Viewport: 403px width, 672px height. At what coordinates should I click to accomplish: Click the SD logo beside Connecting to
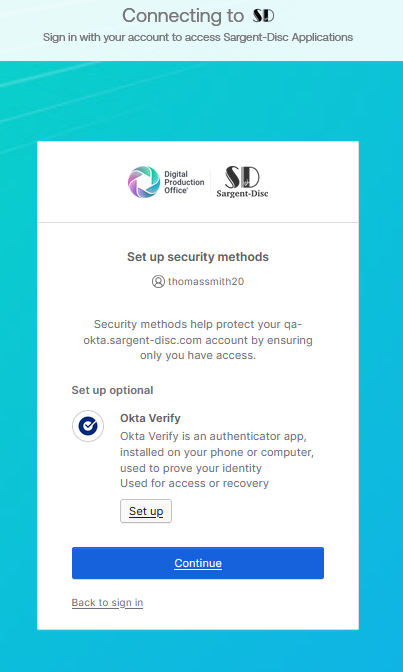click(x=263, y=16)
